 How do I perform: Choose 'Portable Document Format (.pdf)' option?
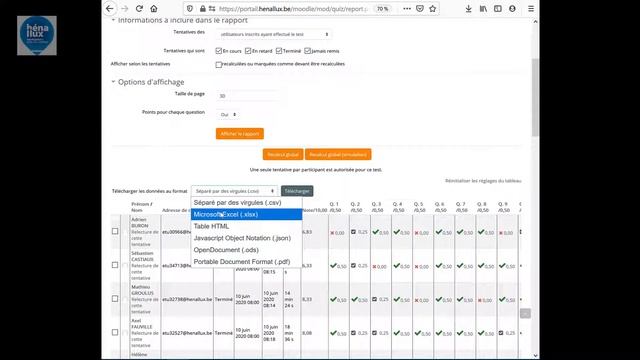[247, 262]
